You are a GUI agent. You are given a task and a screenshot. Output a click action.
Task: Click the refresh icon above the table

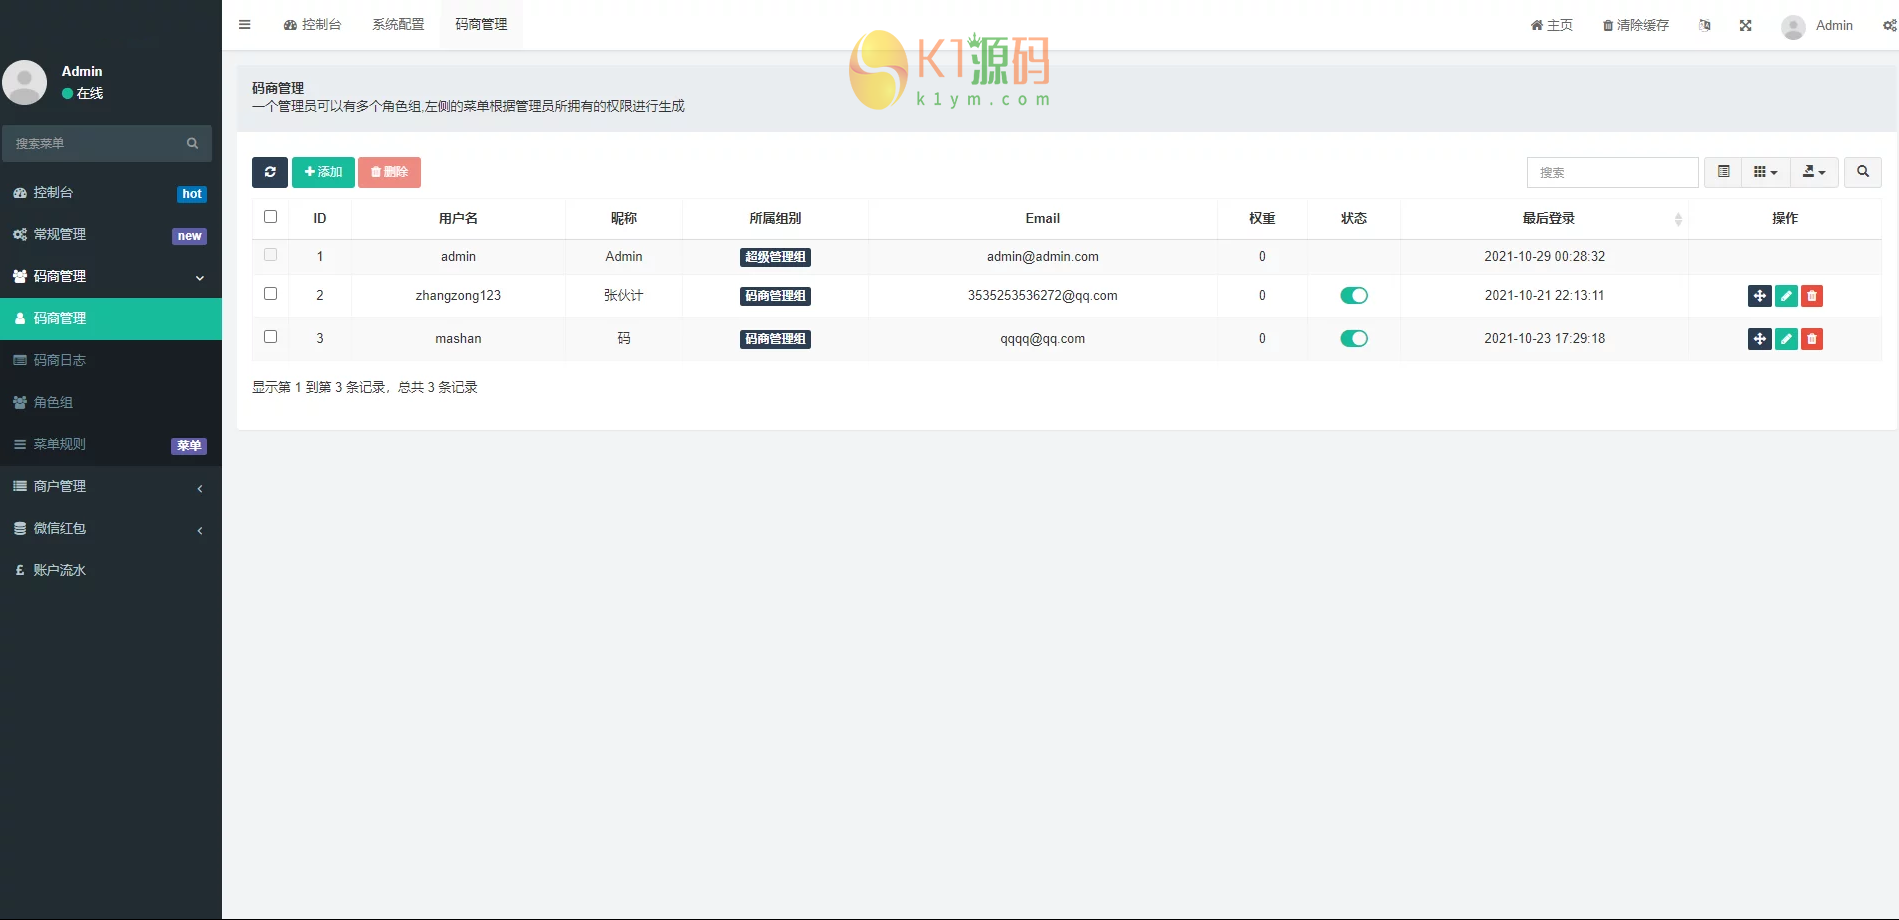pyautogui.click(x=269, y=172)
